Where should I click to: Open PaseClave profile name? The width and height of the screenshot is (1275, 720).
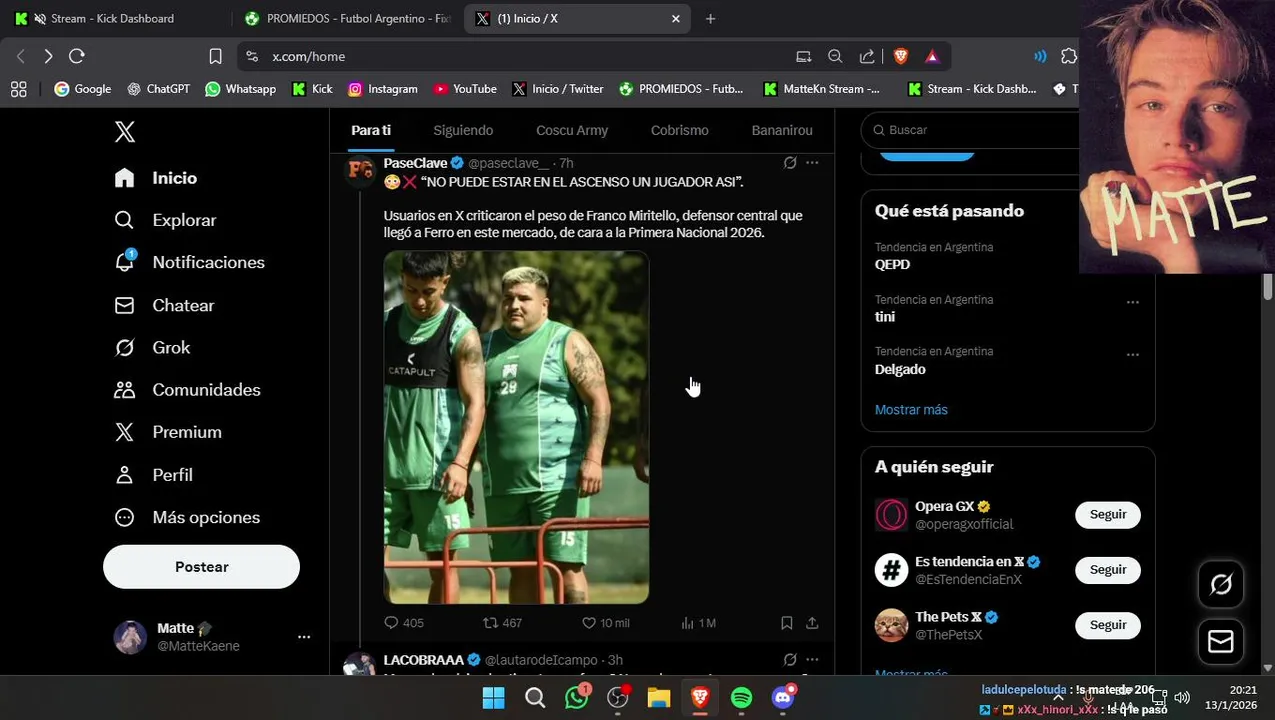(x=416, y=163)
